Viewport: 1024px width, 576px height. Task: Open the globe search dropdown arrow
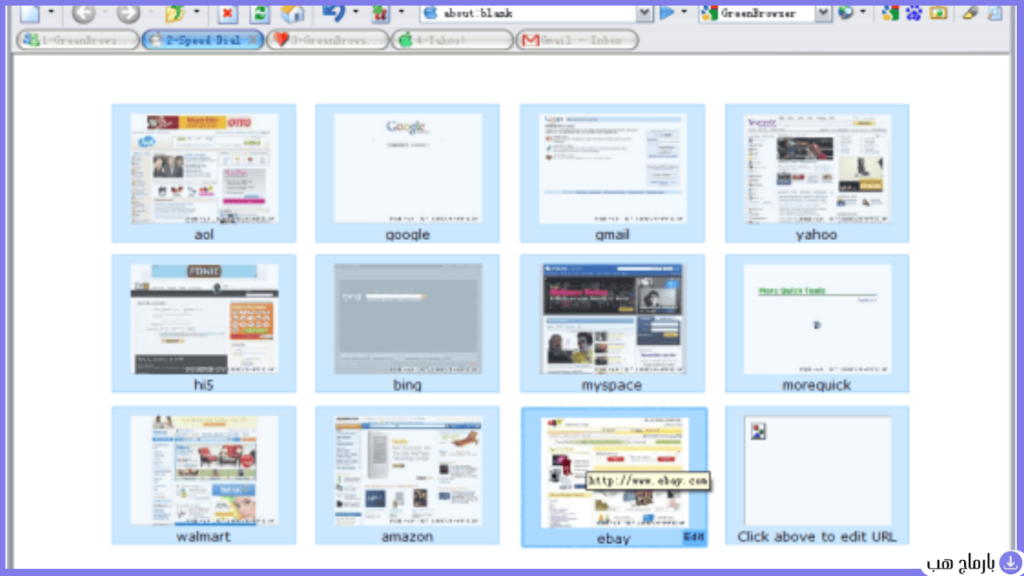(x=863, y=12)
